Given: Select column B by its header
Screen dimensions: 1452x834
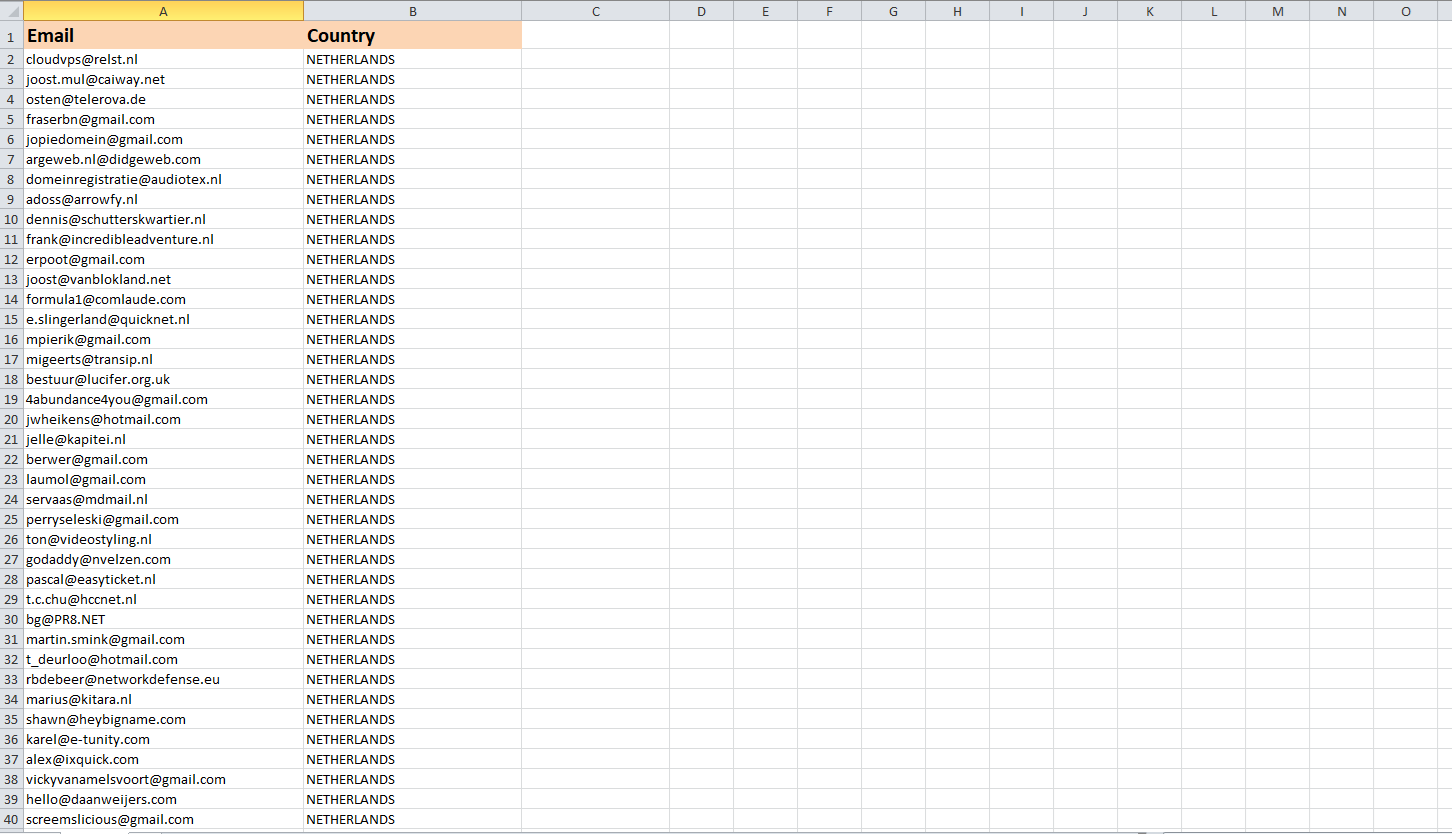Looking at the screenshot, I should pyautogui.click(x=412, y=10).
